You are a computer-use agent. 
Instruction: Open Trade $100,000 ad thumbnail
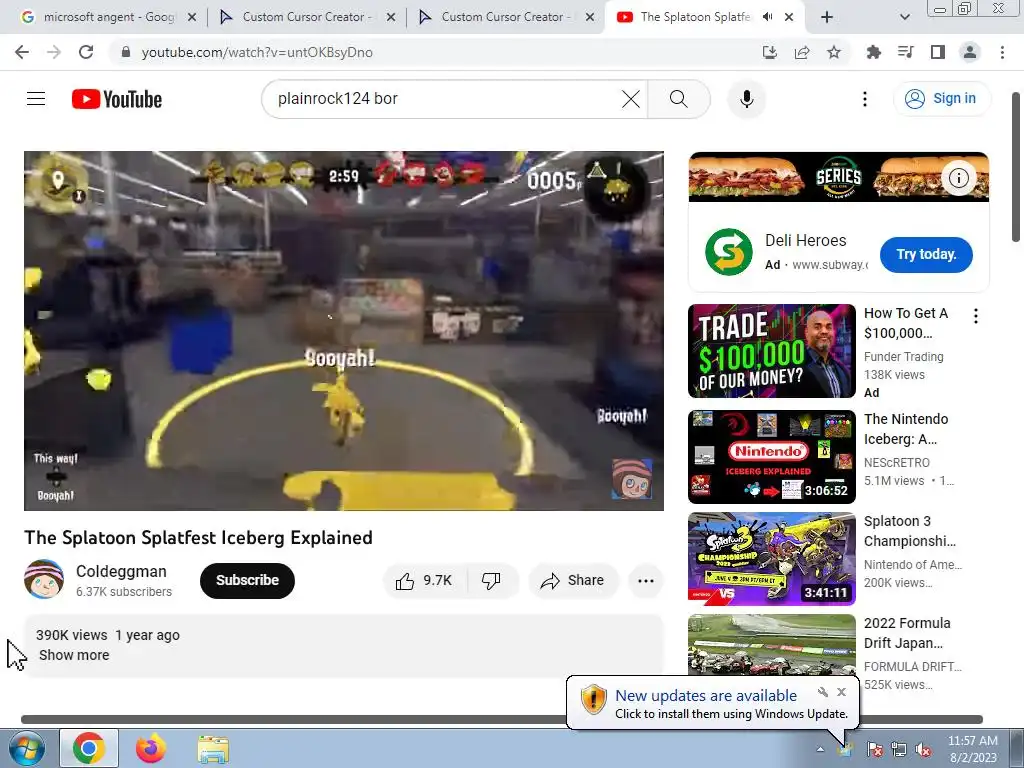(771, 351)
